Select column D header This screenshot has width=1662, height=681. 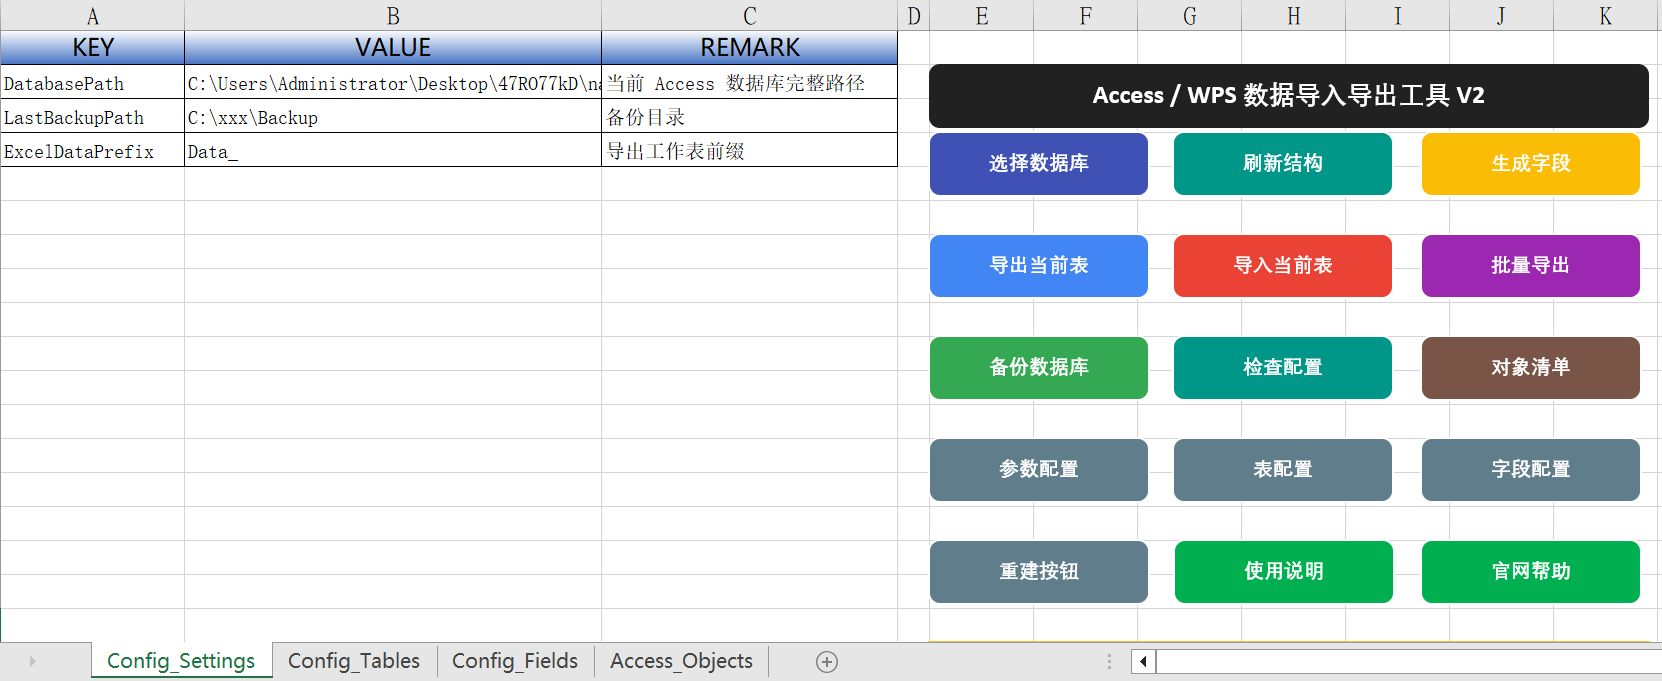(x=913, y=16)
